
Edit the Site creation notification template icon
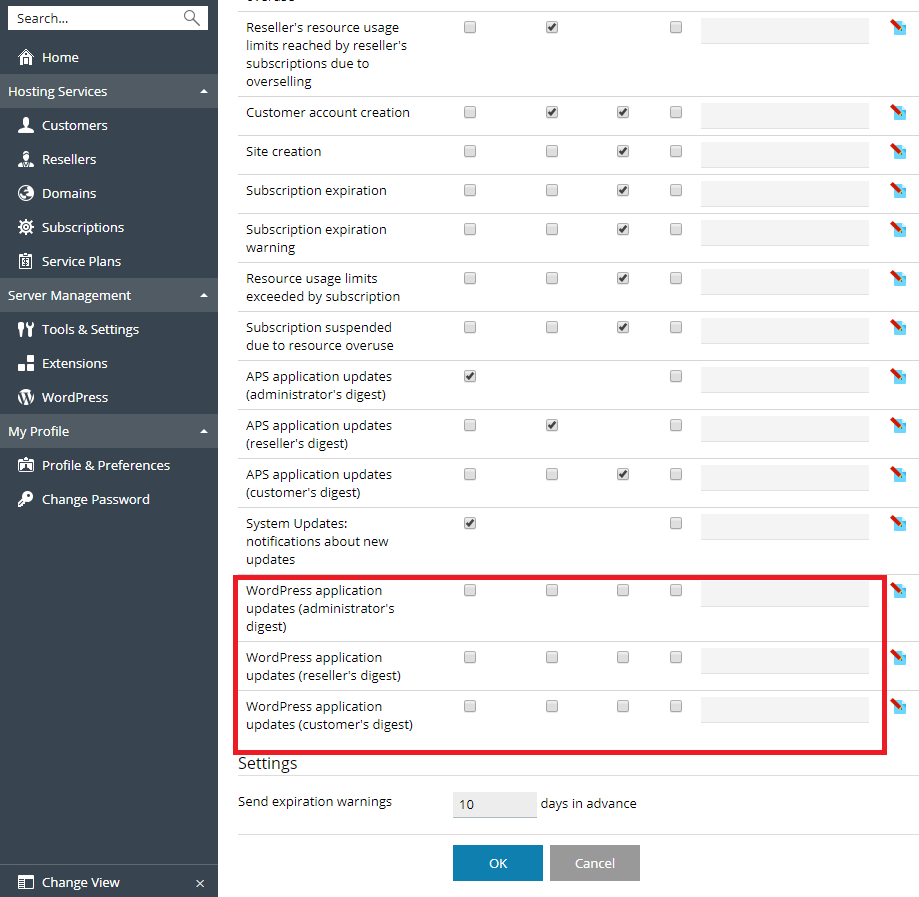coord(898,151)
